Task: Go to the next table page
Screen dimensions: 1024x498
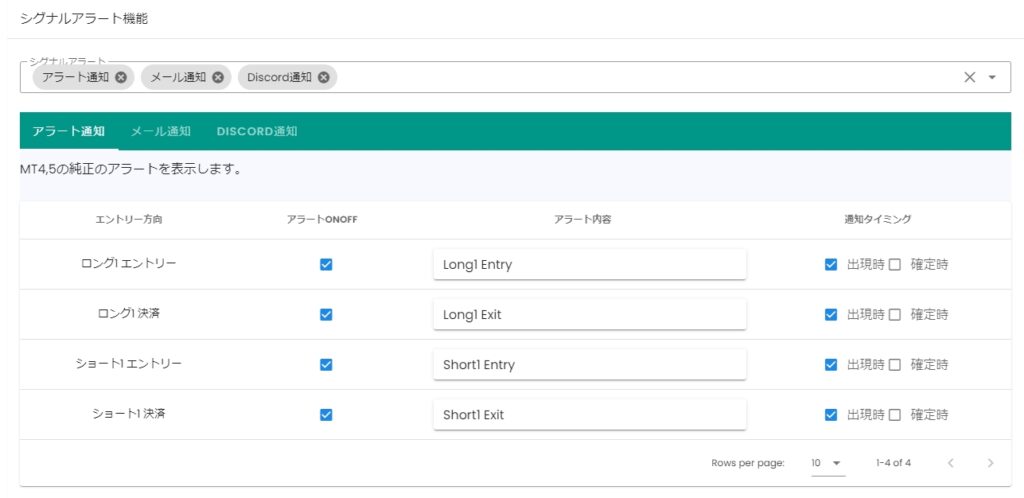Action: 991,463
